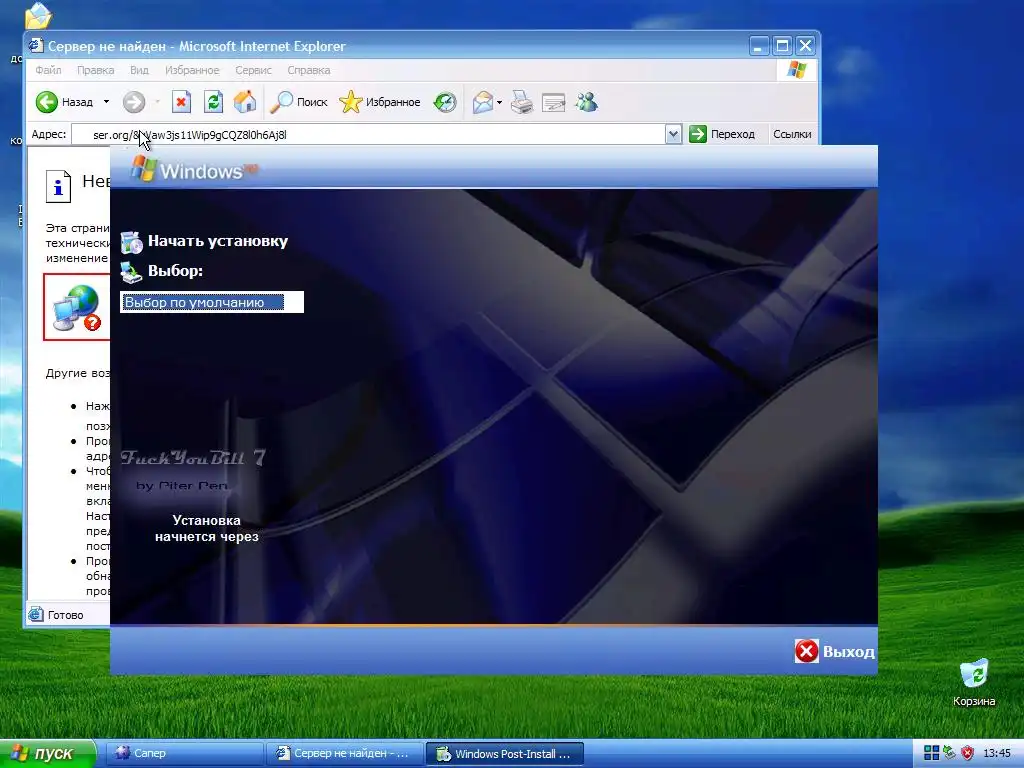Open the Избранное favorites star button
The width and height of the screenshot is (1024, 768).
point(379,102)
